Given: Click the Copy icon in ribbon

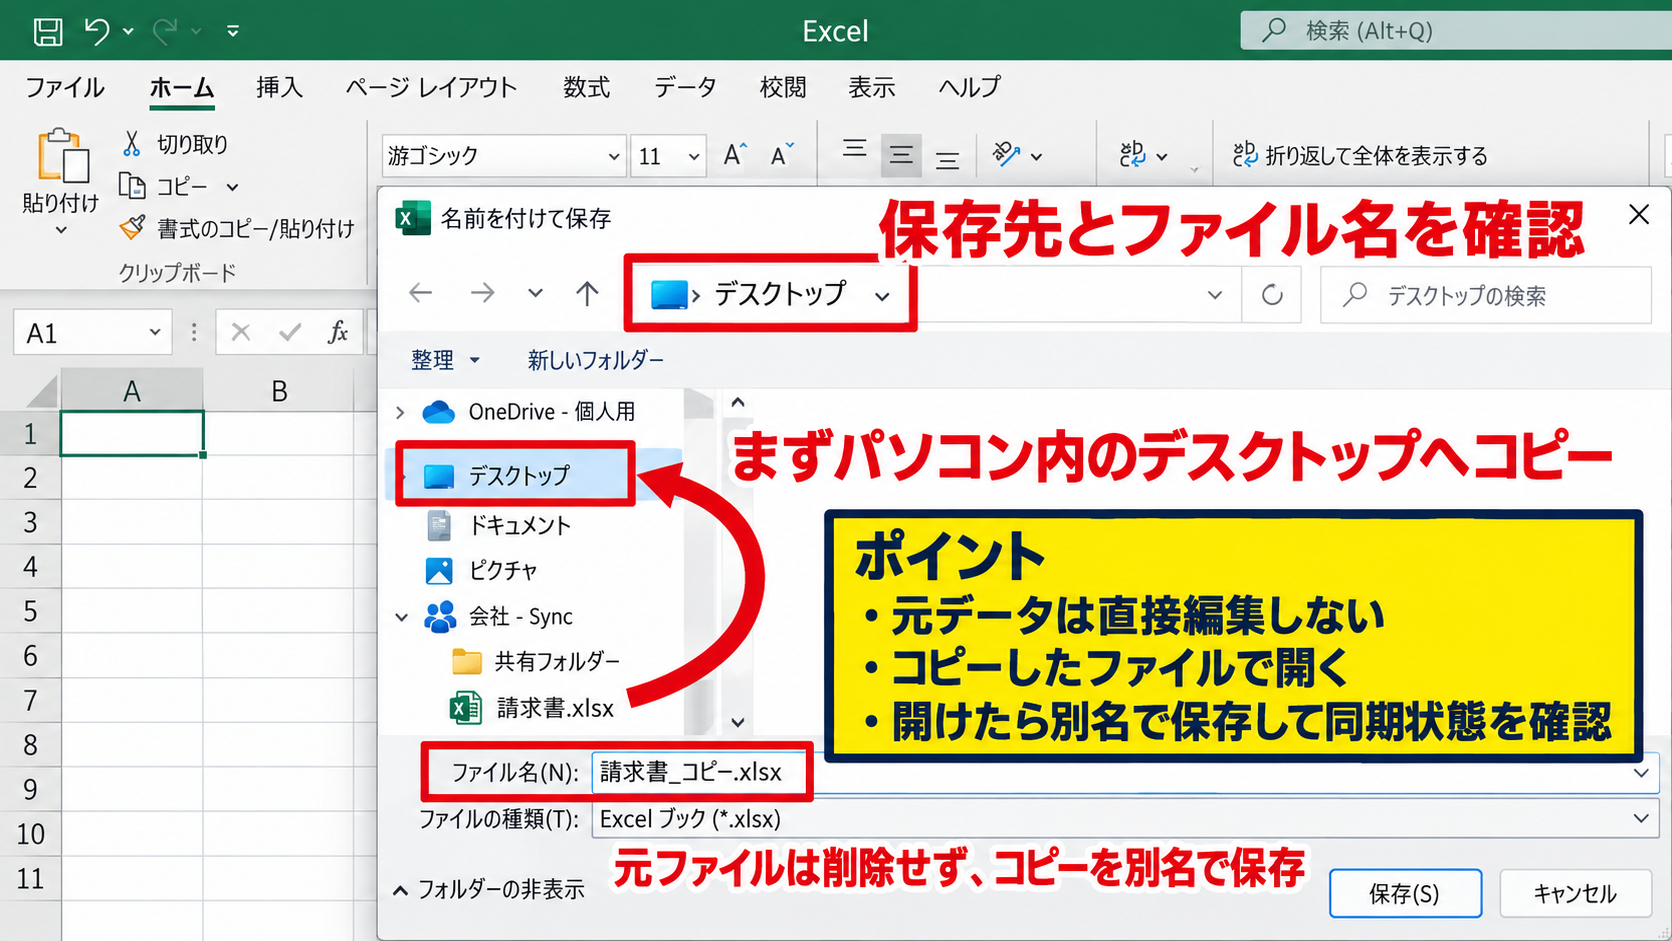Looking at the screenshot, I should (x=132, y=186).
